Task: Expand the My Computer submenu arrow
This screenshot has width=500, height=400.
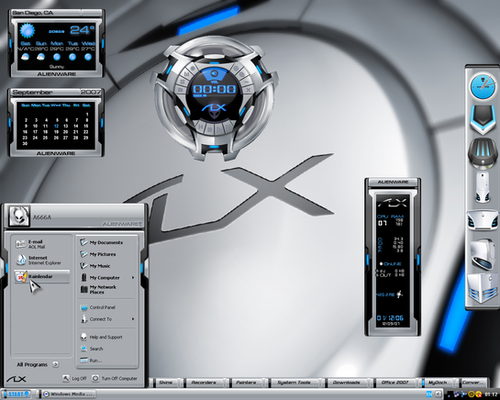Action: [133, 277]
